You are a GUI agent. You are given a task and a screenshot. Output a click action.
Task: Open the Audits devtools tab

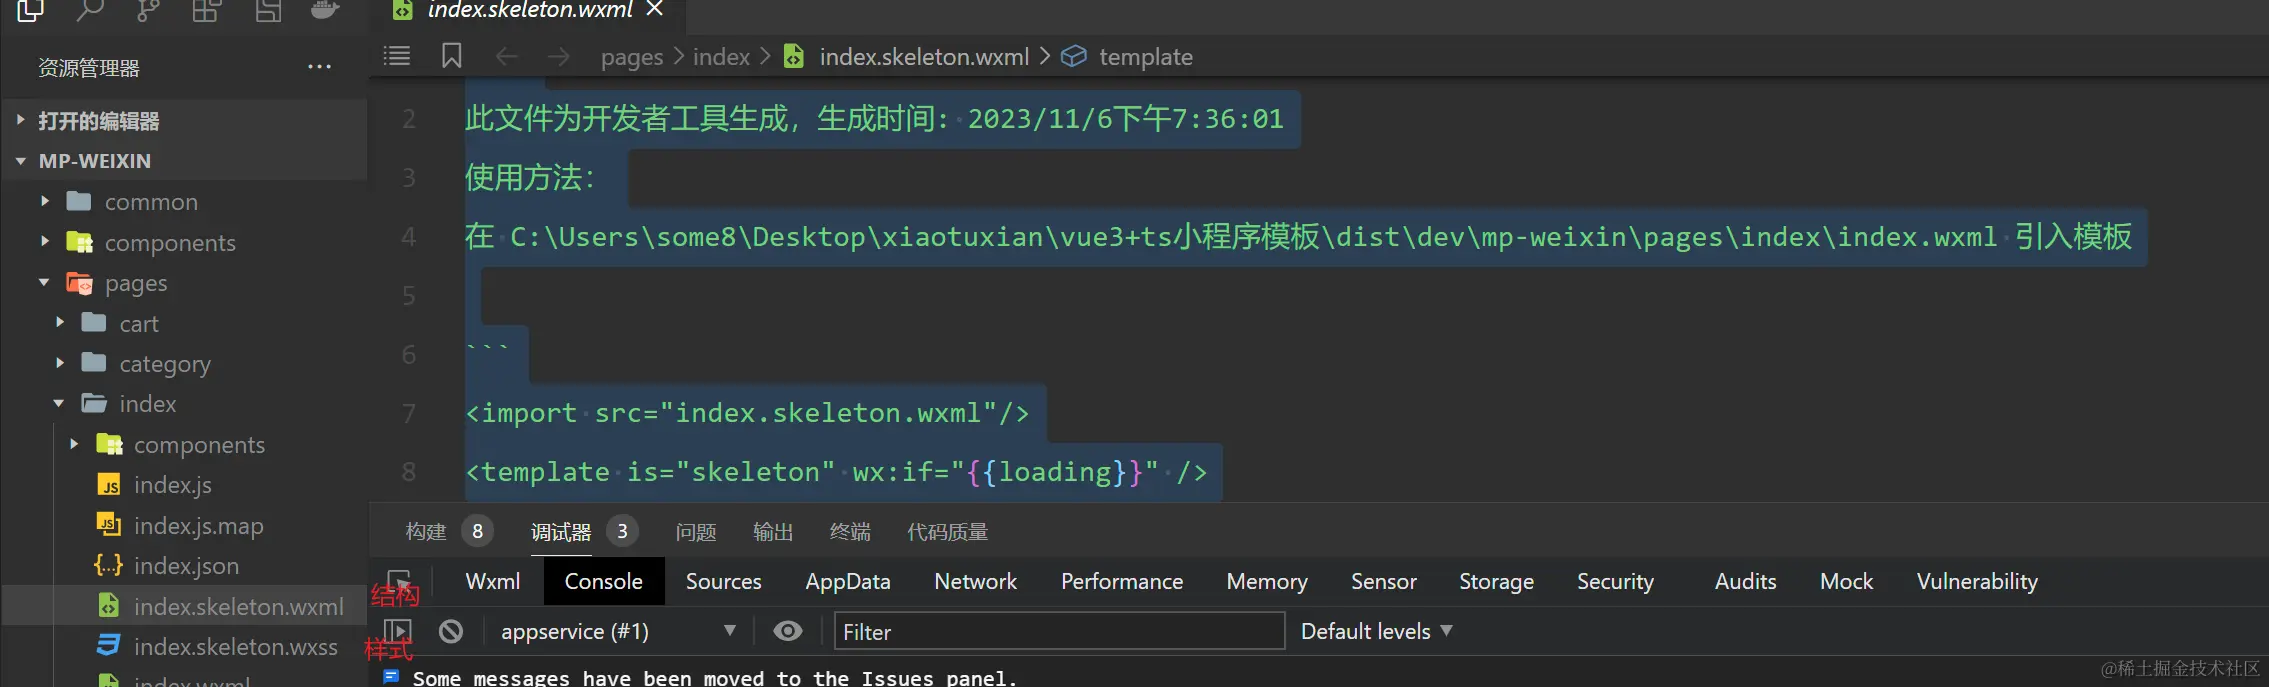[x=1746, y=582]
